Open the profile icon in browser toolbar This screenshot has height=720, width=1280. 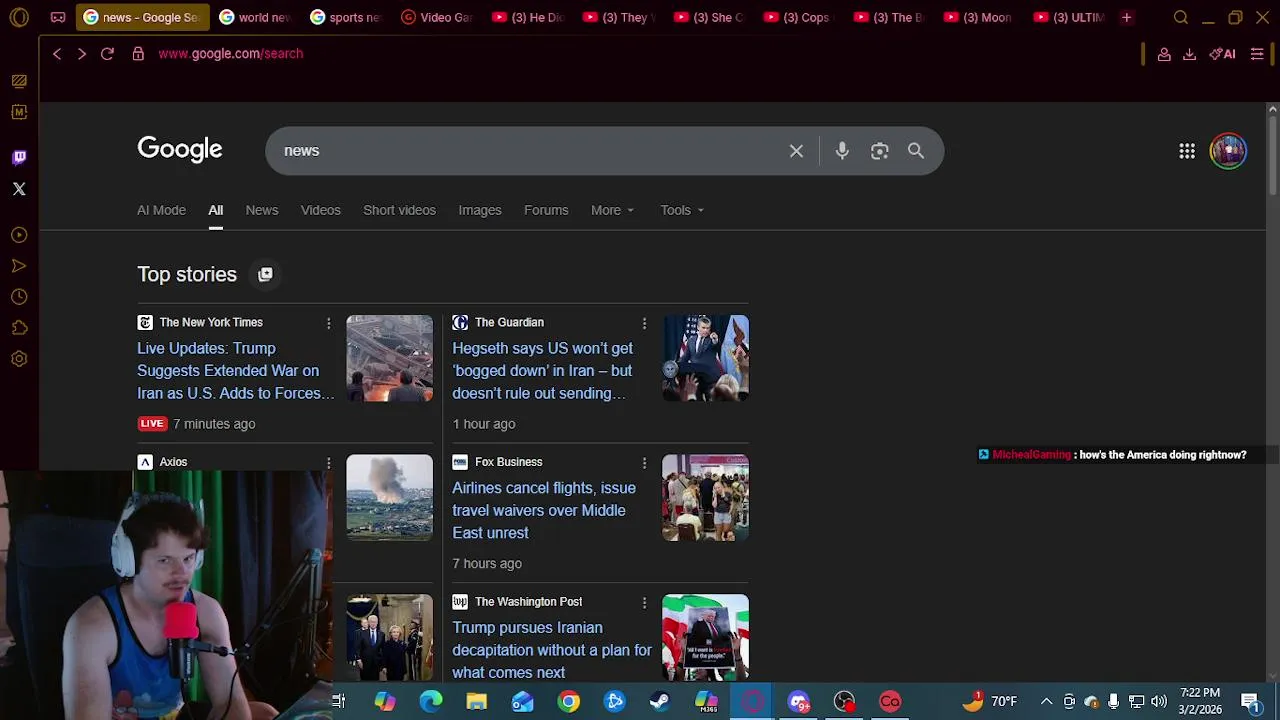(x=1164, y=54)
